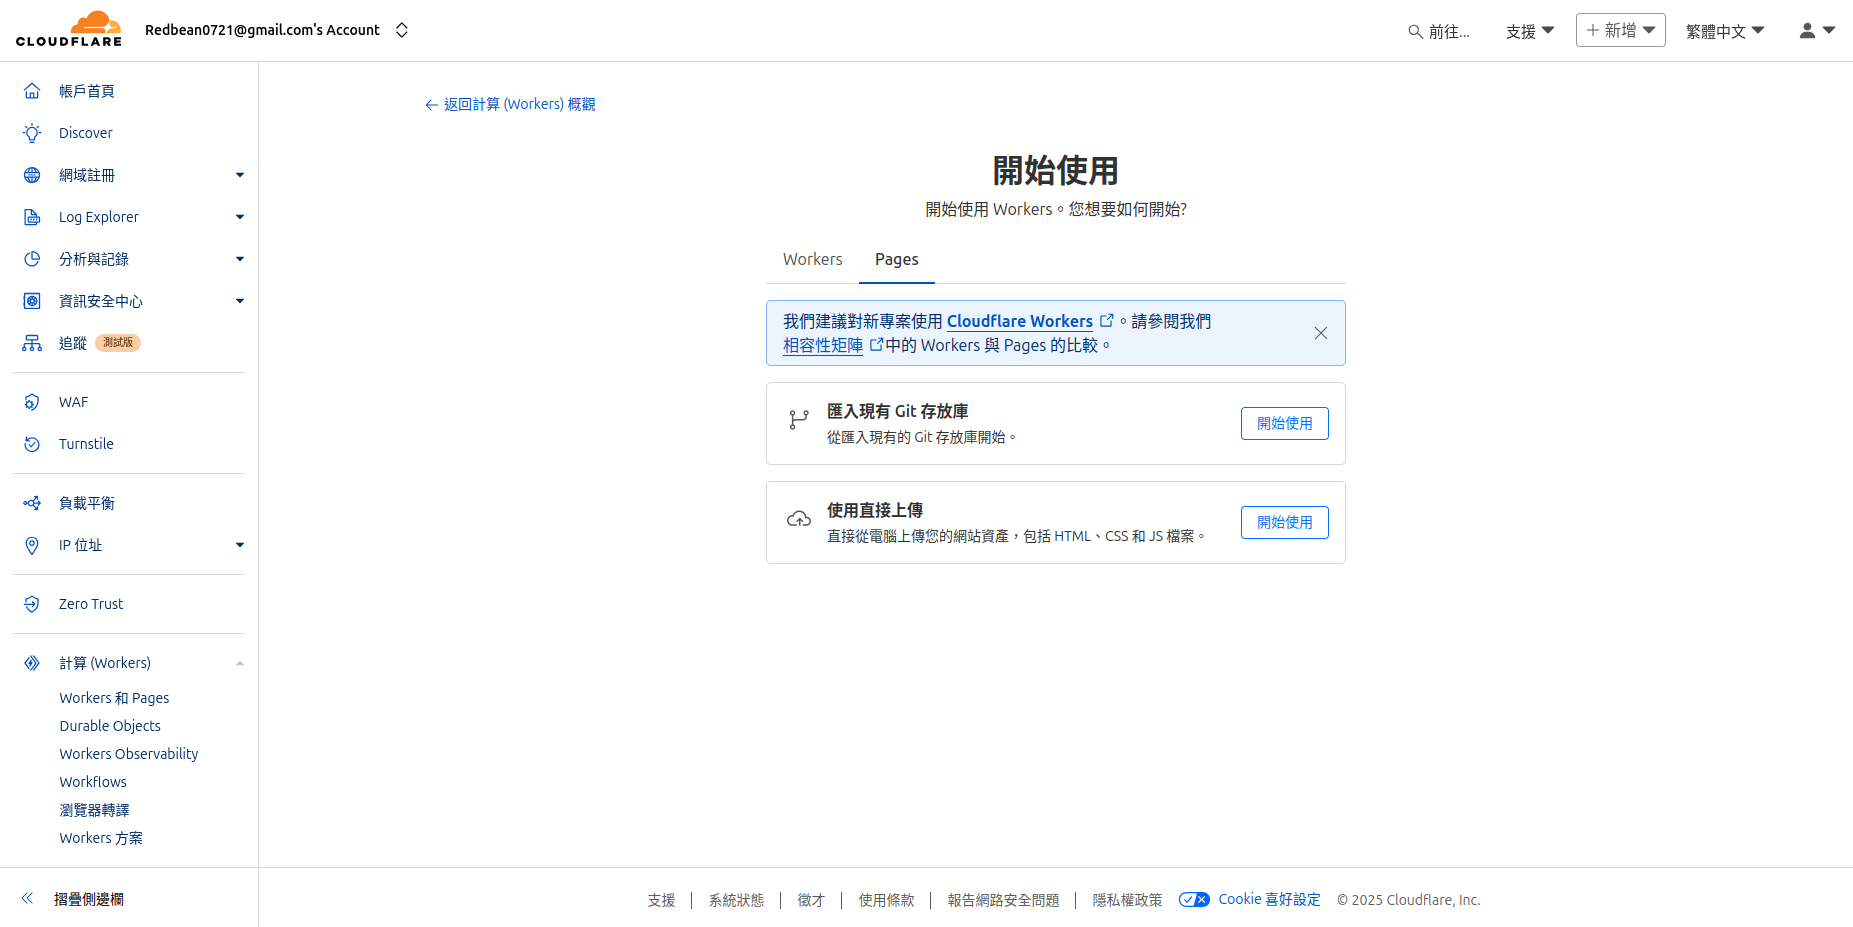Screen dimensions: 1853x927
Task: Expand the 網域註冊 dropdown
Action: 240,174
